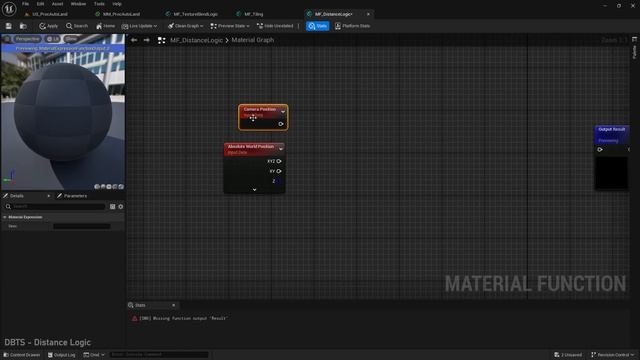
Task: Toggle Hide Unrelated nodes
Action: (x=275, y=26)
